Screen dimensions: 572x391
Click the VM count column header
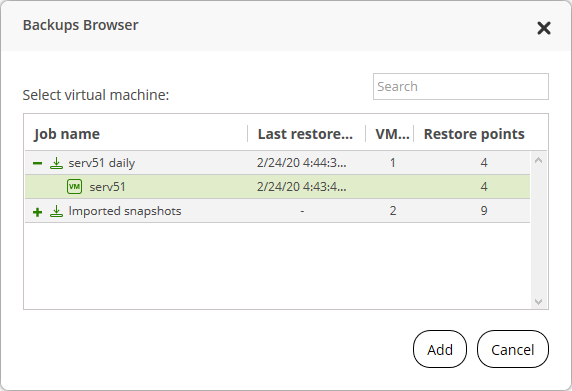click(392, 134)
